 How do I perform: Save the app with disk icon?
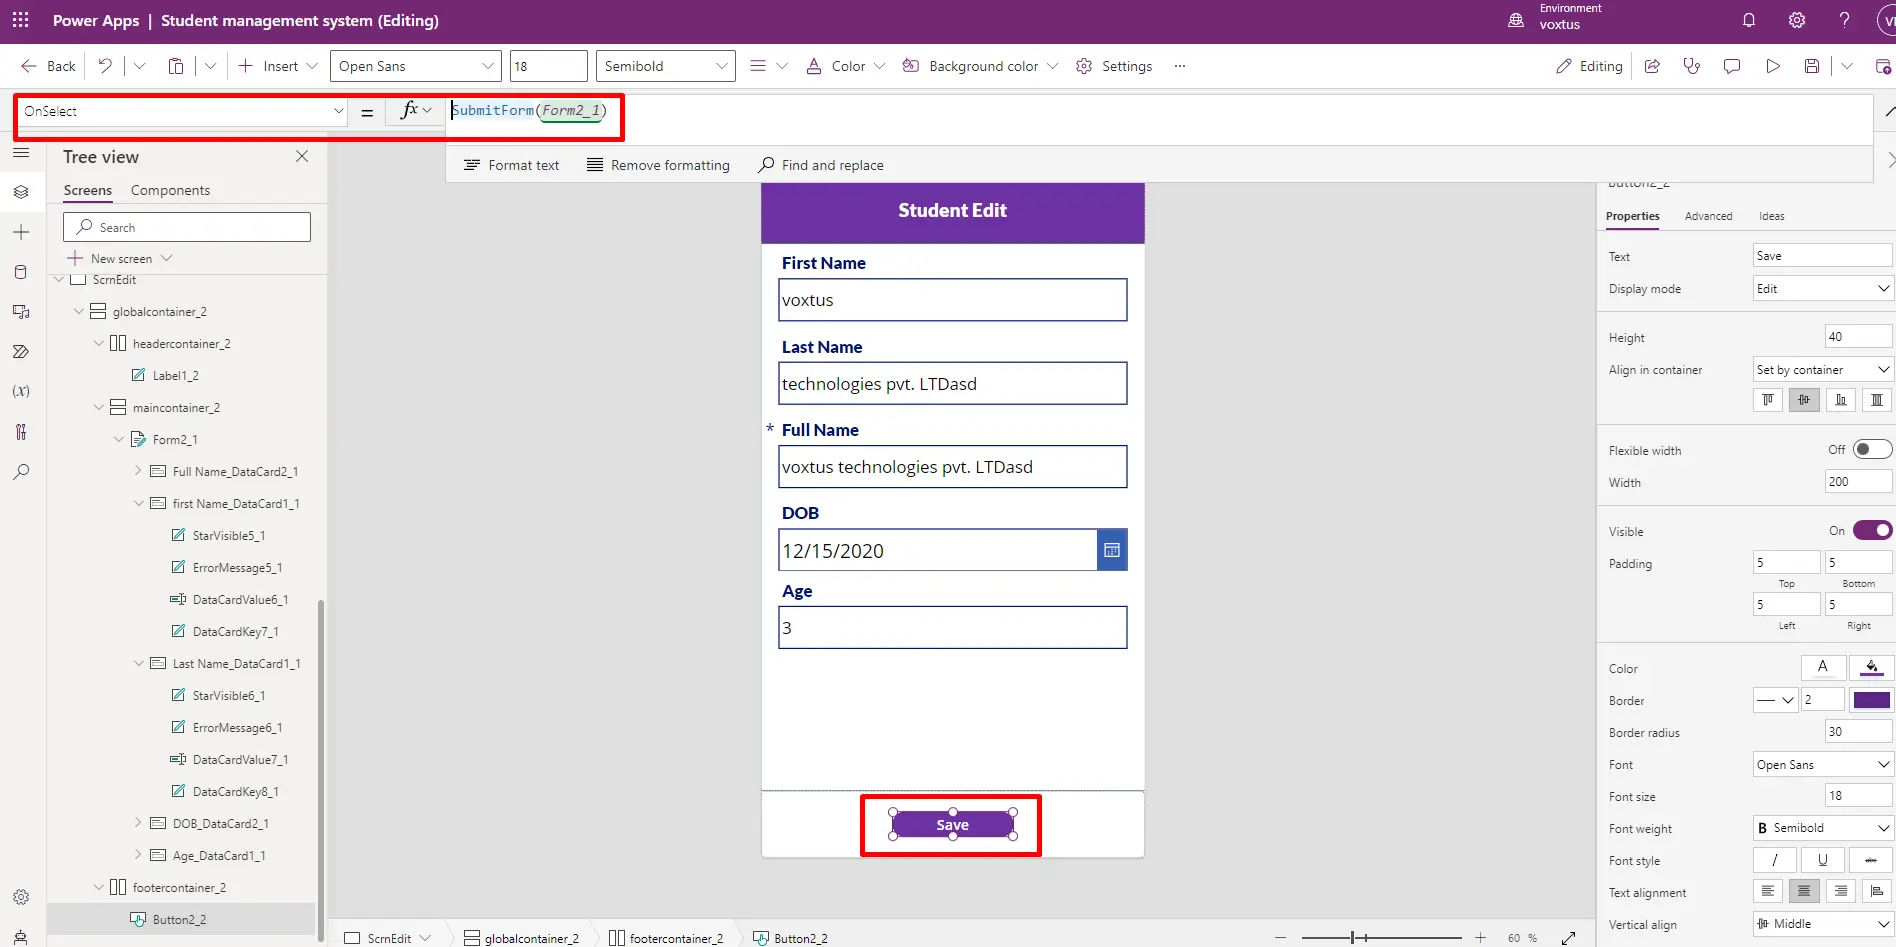pos(1811,66)
